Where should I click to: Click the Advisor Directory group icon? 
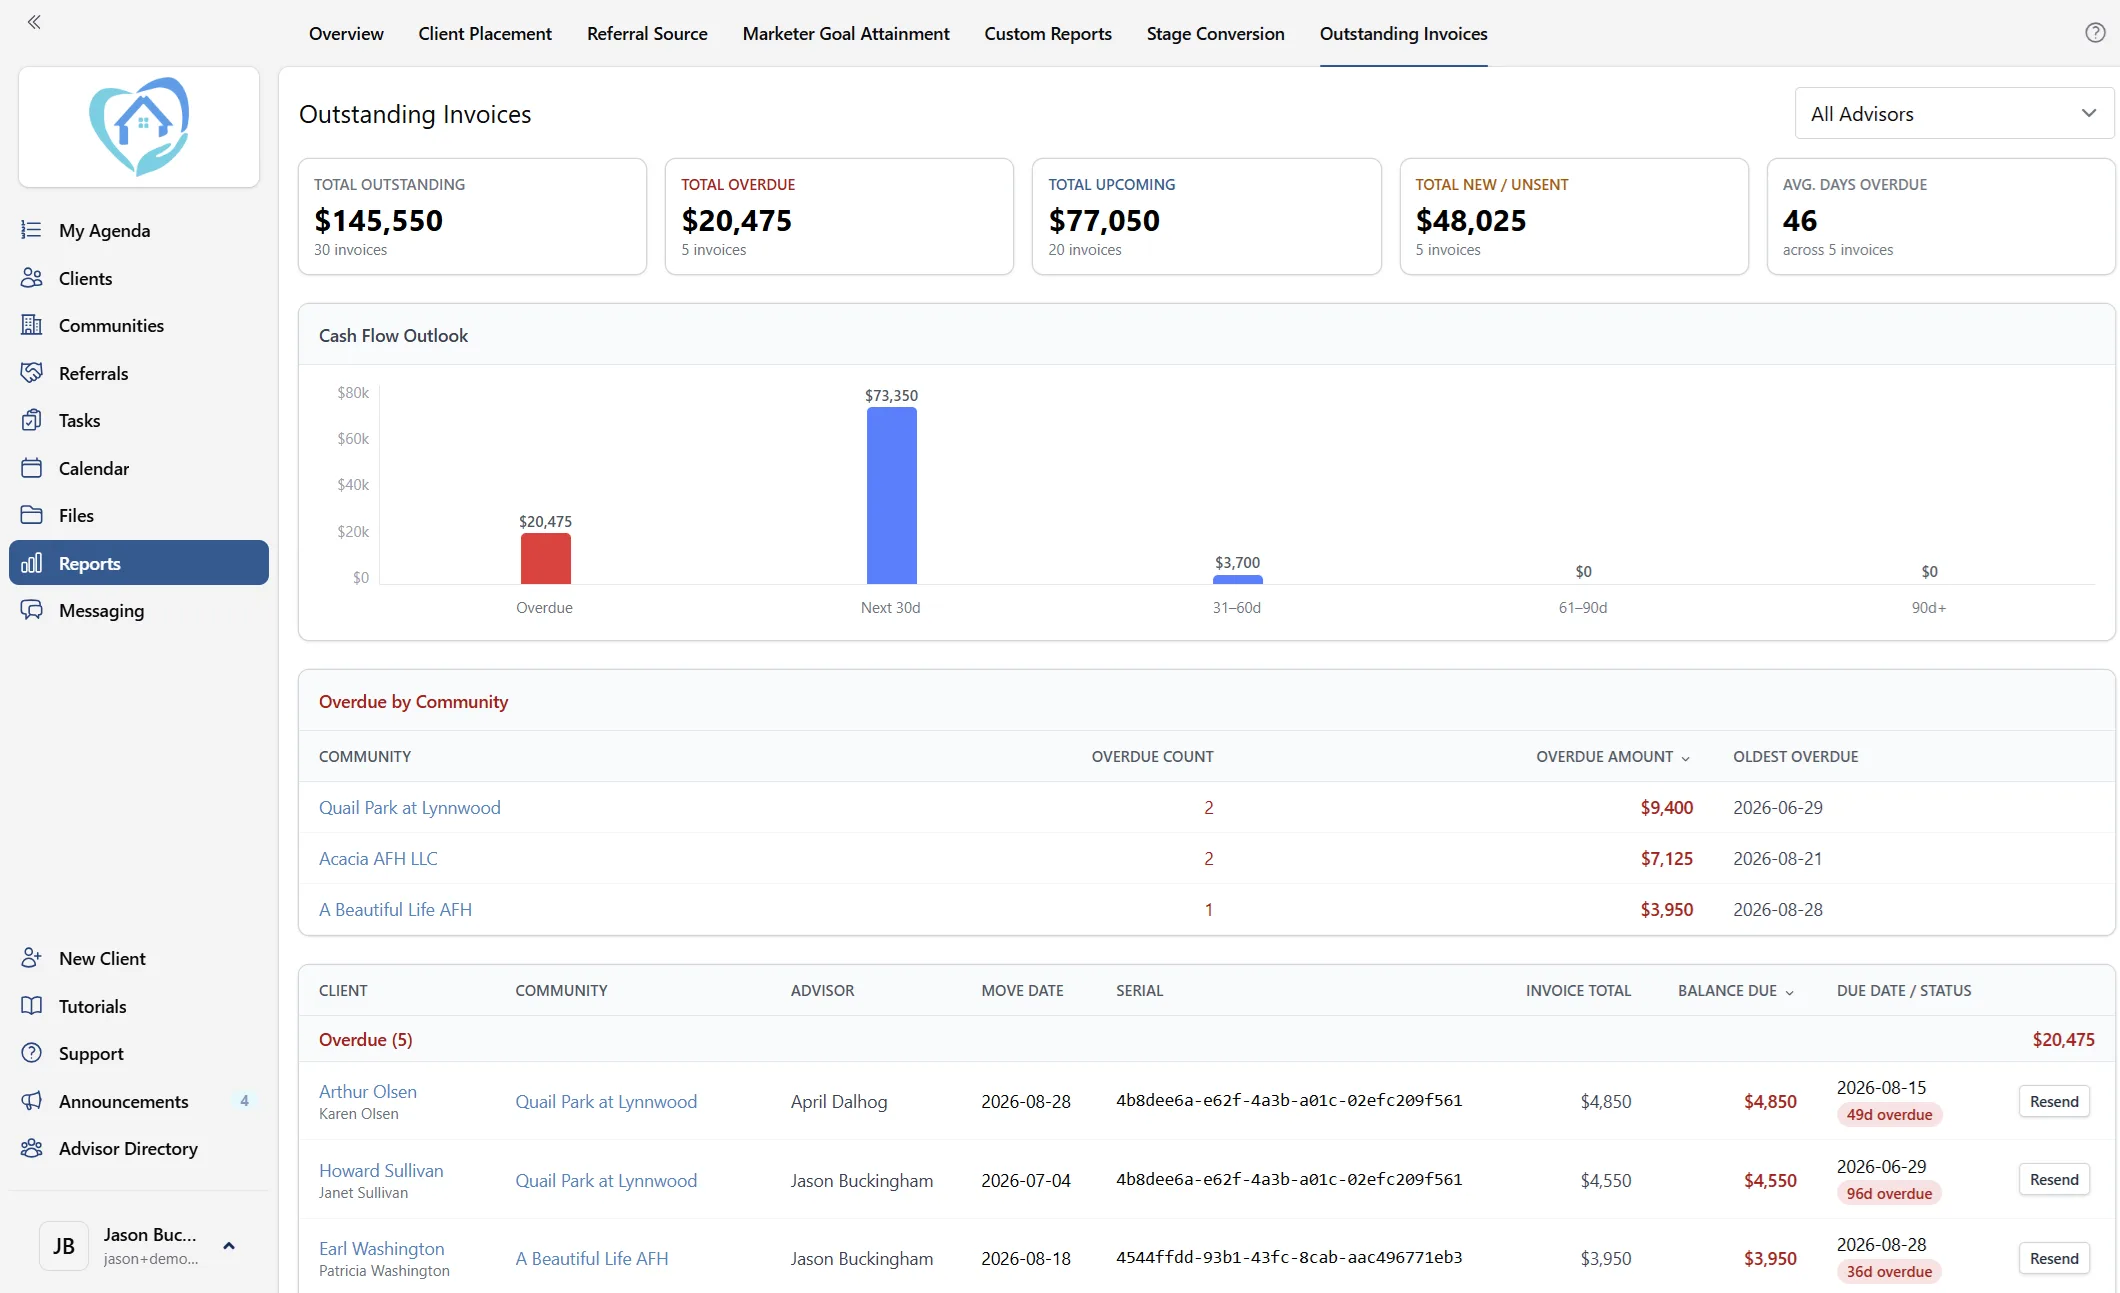(32, 1148)
